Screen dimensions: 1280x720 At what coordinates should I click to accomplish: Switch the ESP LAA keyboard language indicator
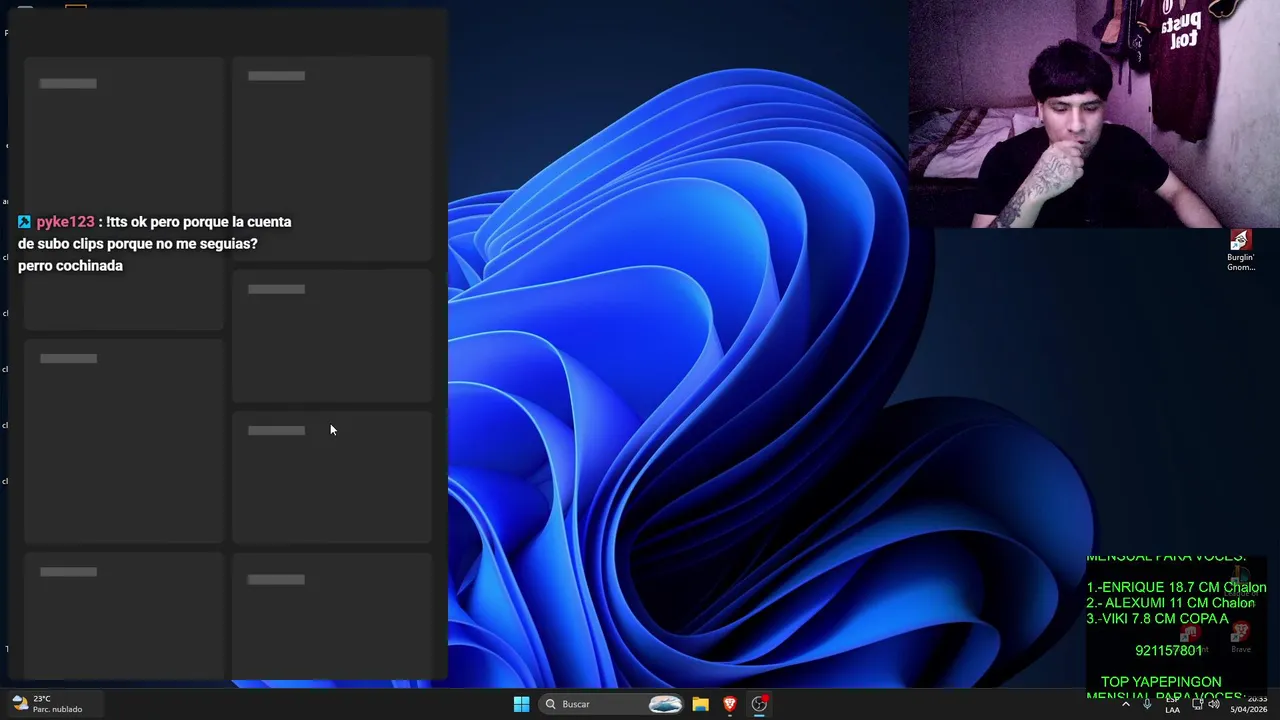(1172, 704)
